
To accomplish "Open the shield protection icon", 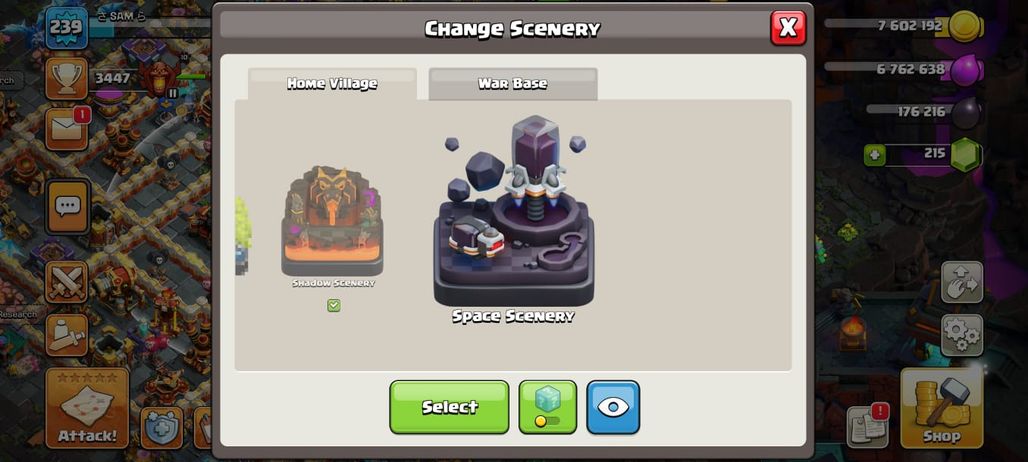I will [x=162, y=427].
